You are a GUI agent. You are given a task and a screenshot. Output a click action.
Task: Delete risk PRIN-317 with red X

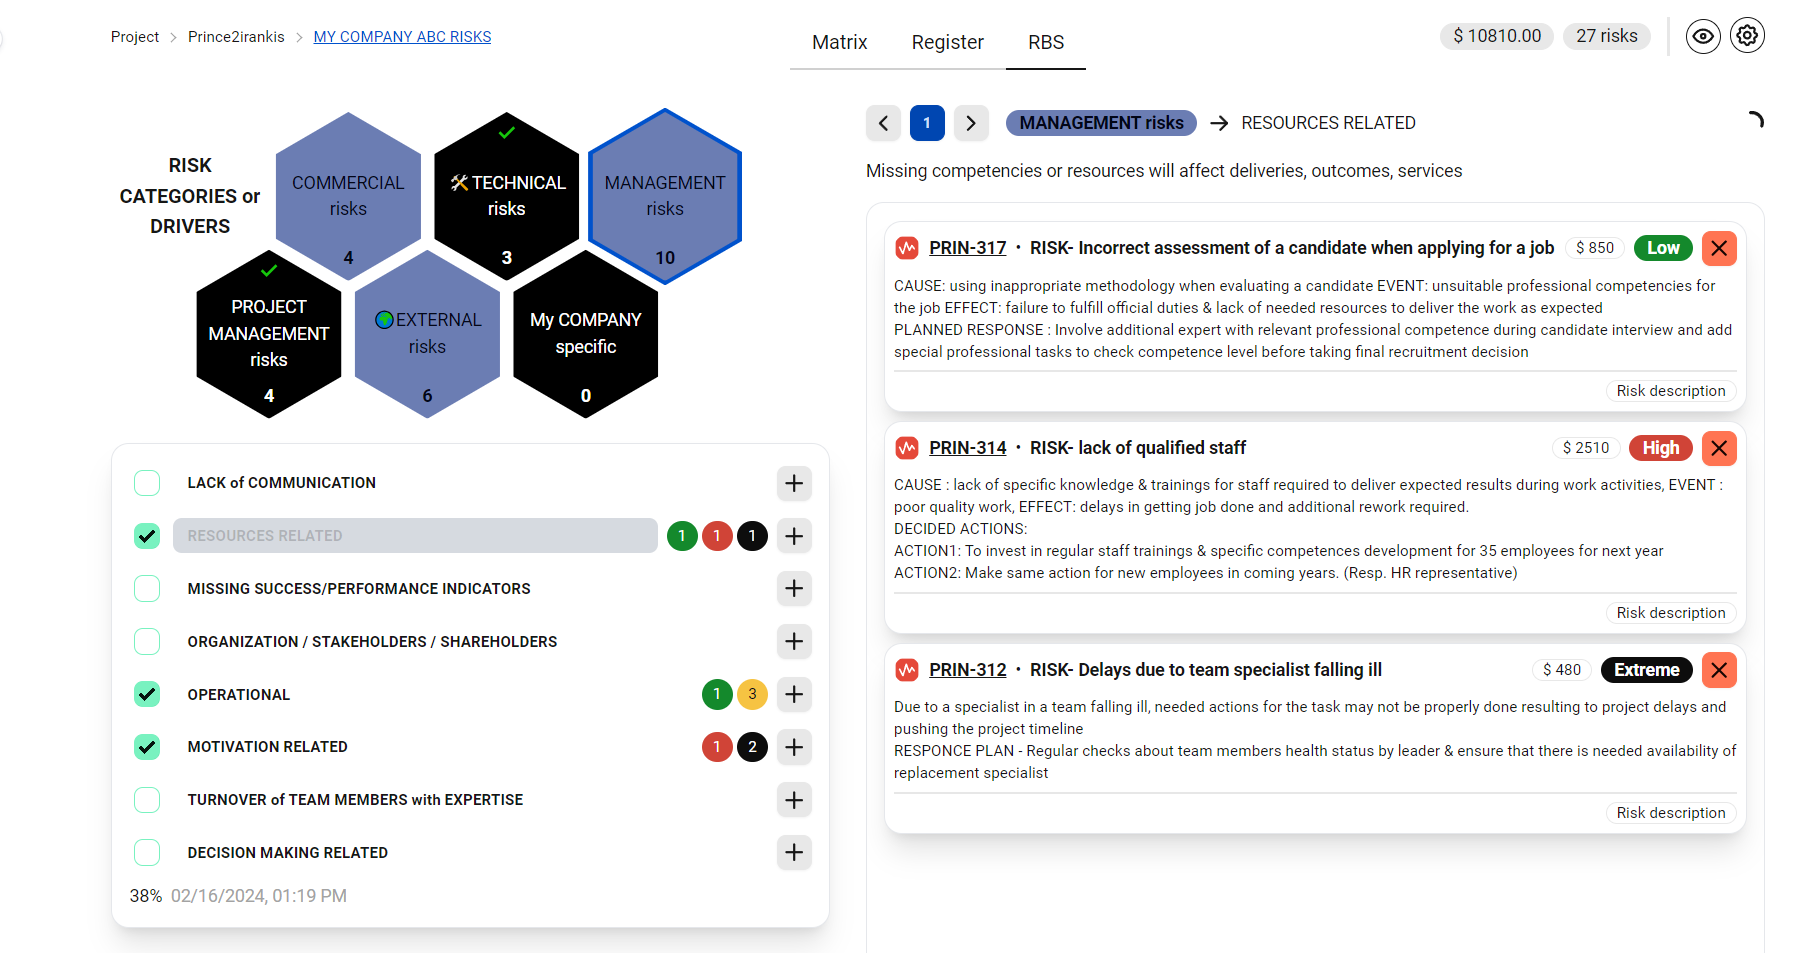click(x=1719, y=248)
